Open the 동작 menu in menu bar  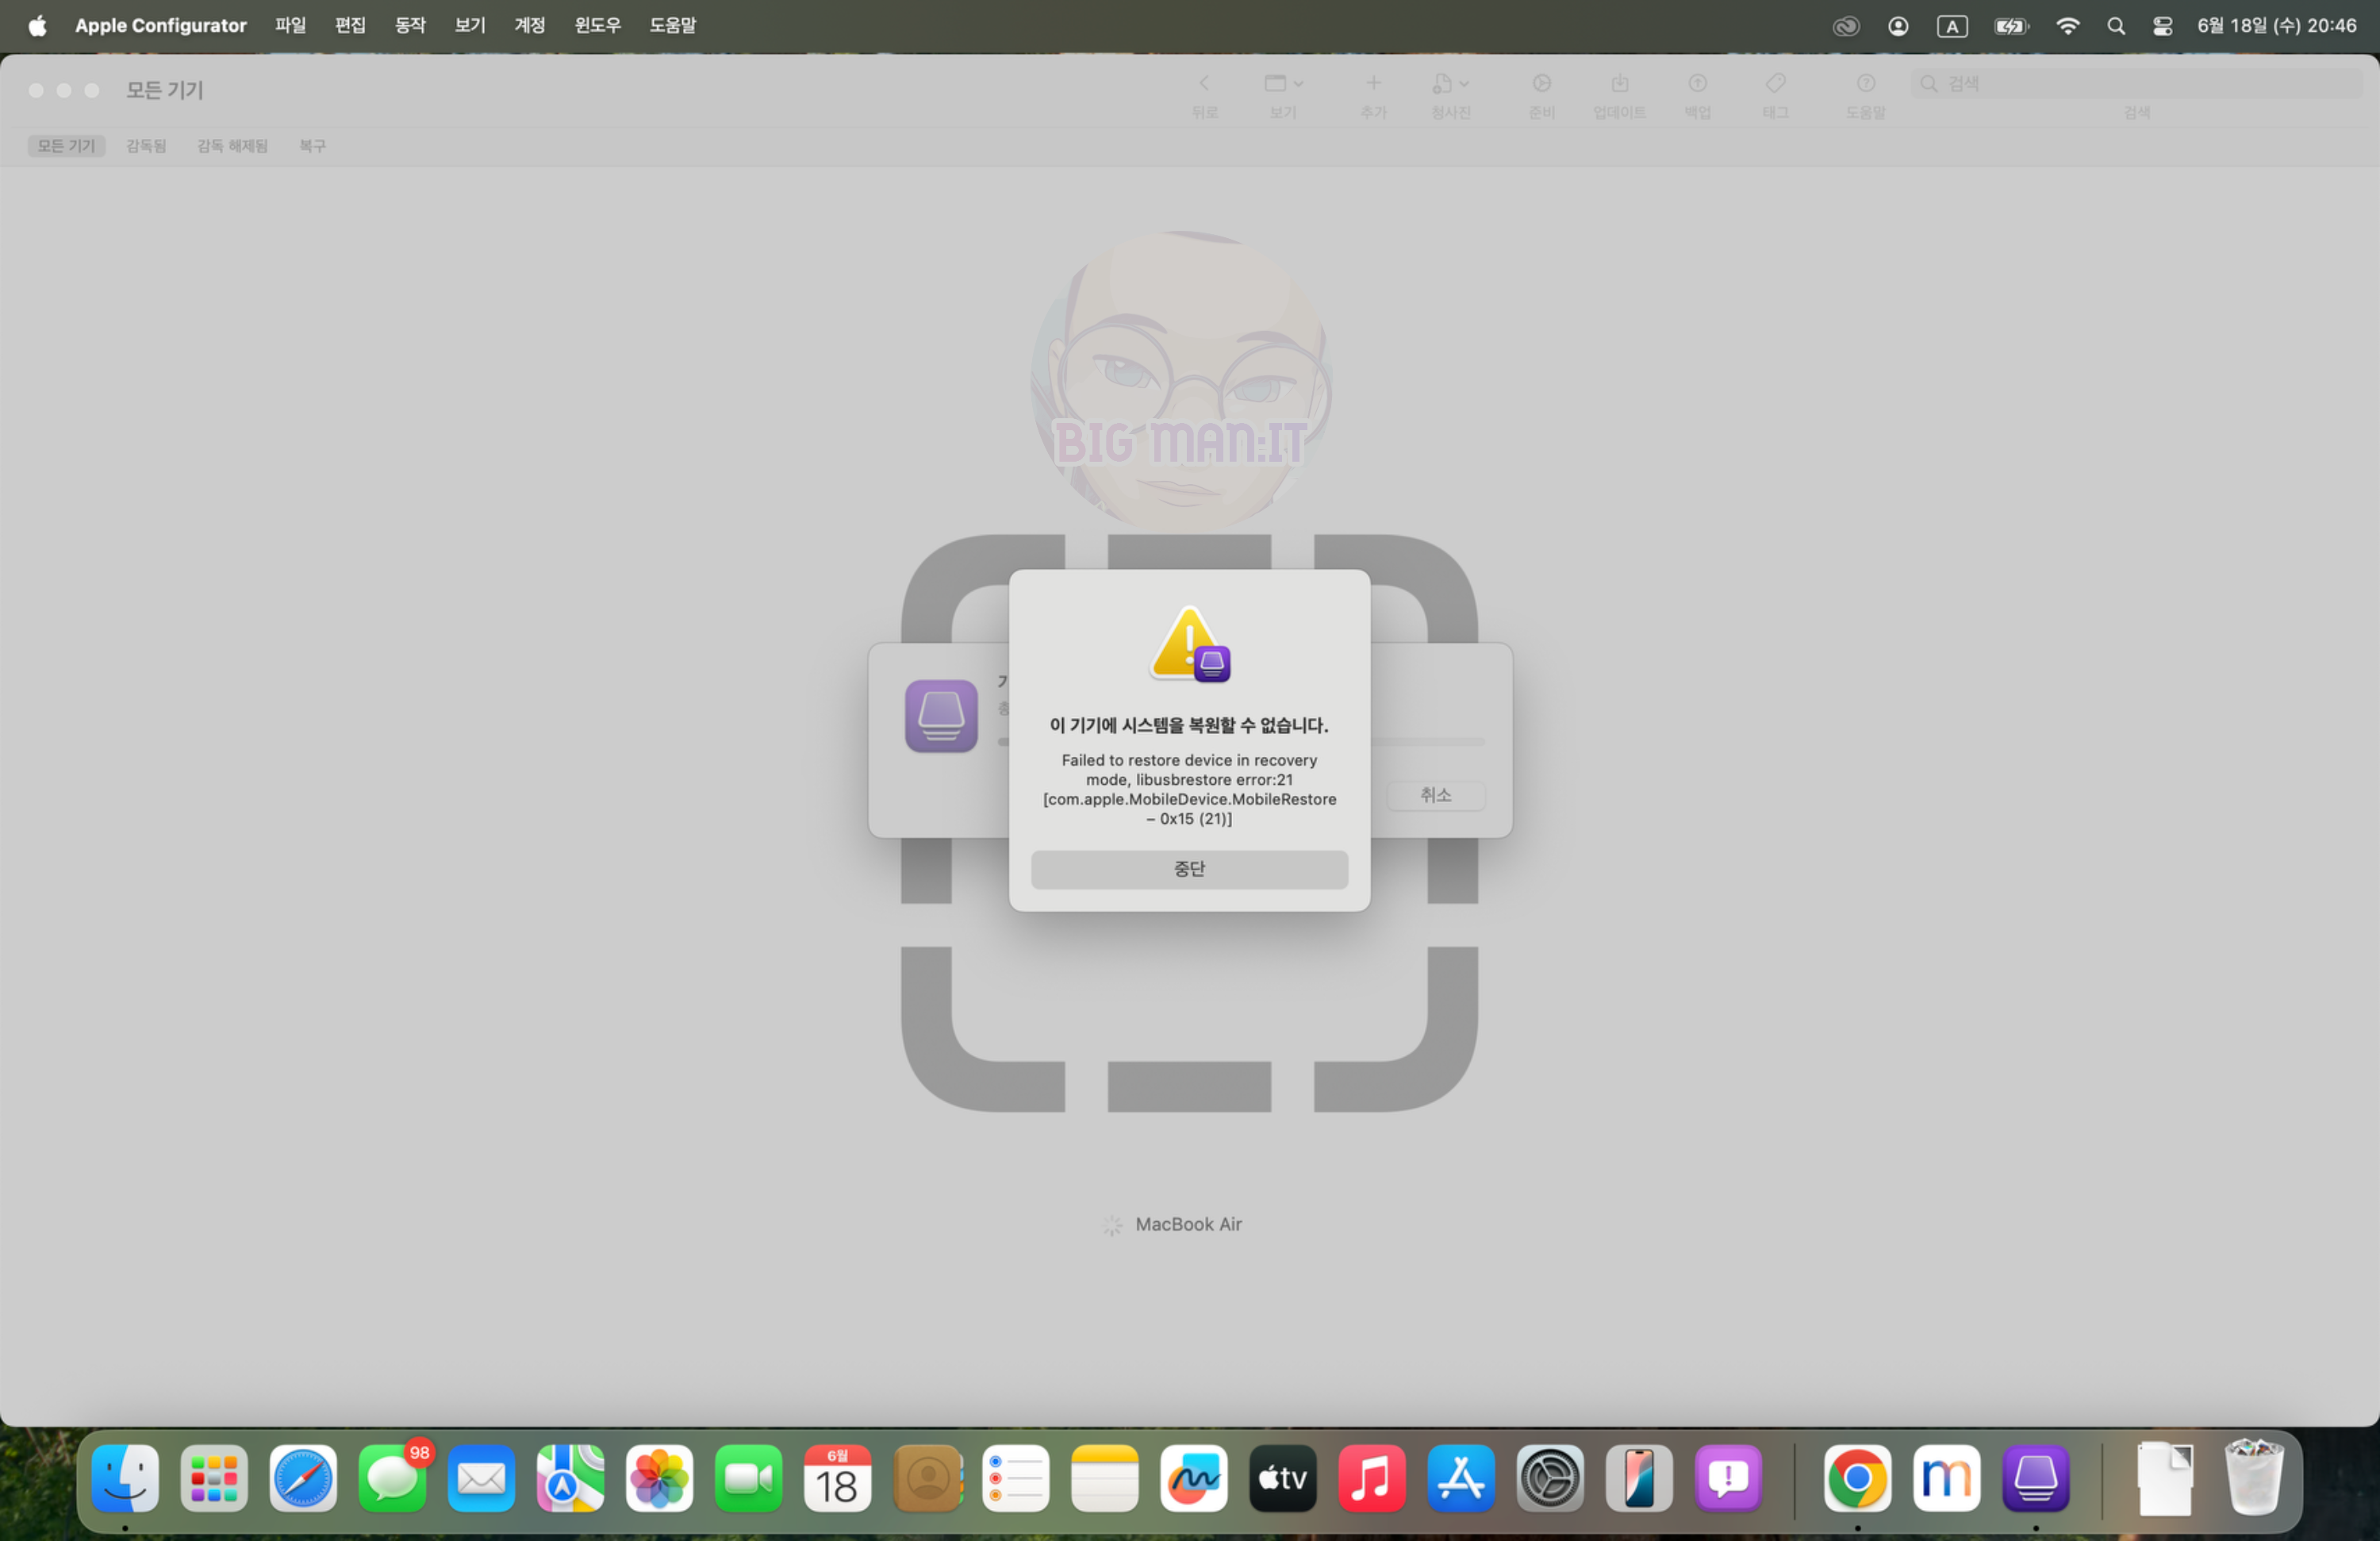click(x=410, y=25)
